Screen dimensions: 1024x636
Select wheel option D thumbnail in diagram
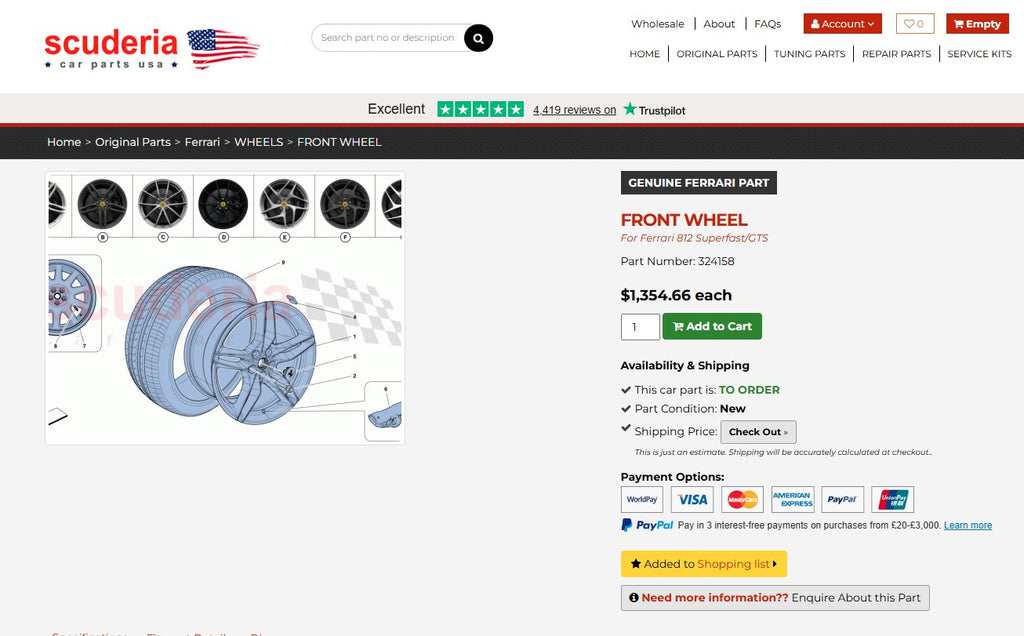tap(223, 208)
